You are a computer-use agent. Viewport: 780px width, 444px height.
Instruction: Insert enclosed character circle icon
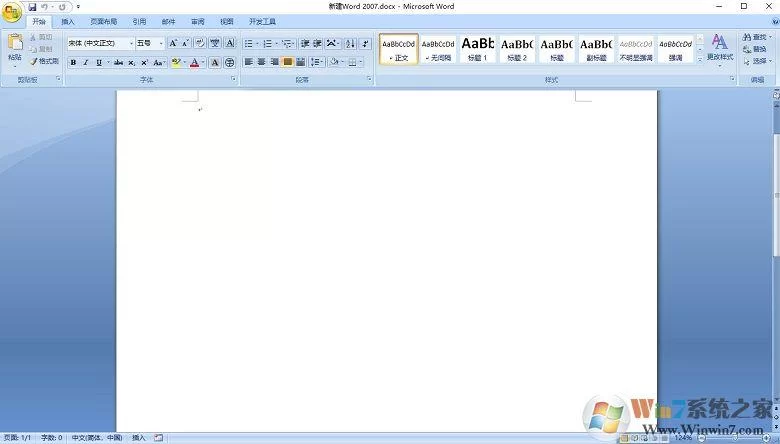click(229, 63)
